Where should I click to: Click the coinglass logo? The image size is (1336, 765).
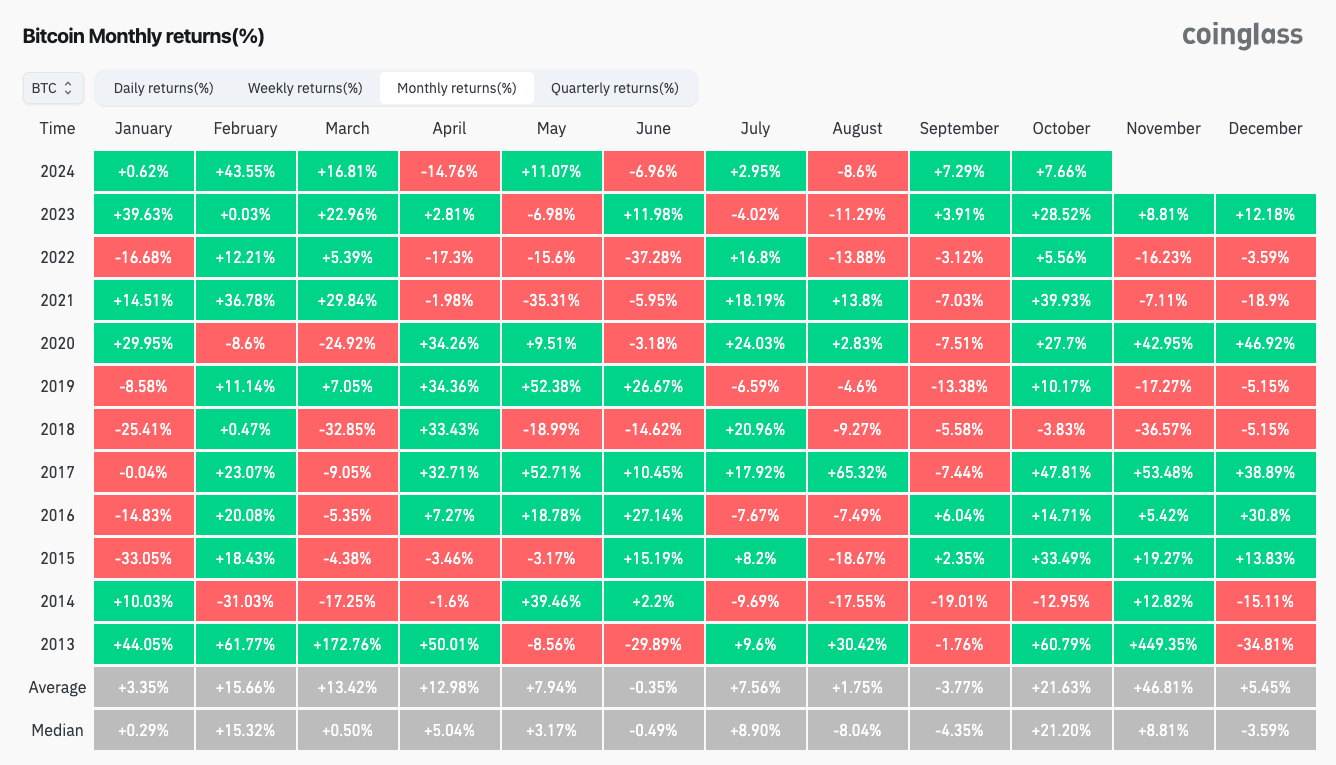pos(1242,35)
